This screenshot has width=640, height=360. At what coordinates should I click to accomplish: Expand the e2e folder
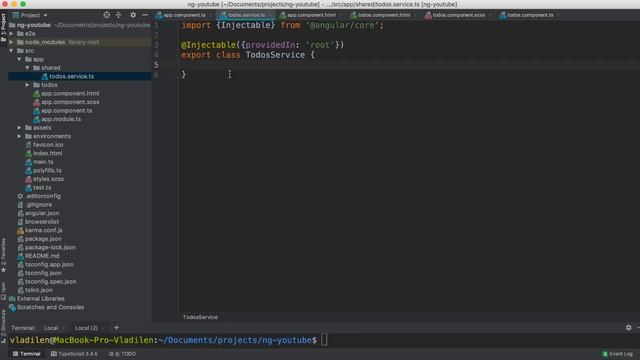(x=11, y=33)
